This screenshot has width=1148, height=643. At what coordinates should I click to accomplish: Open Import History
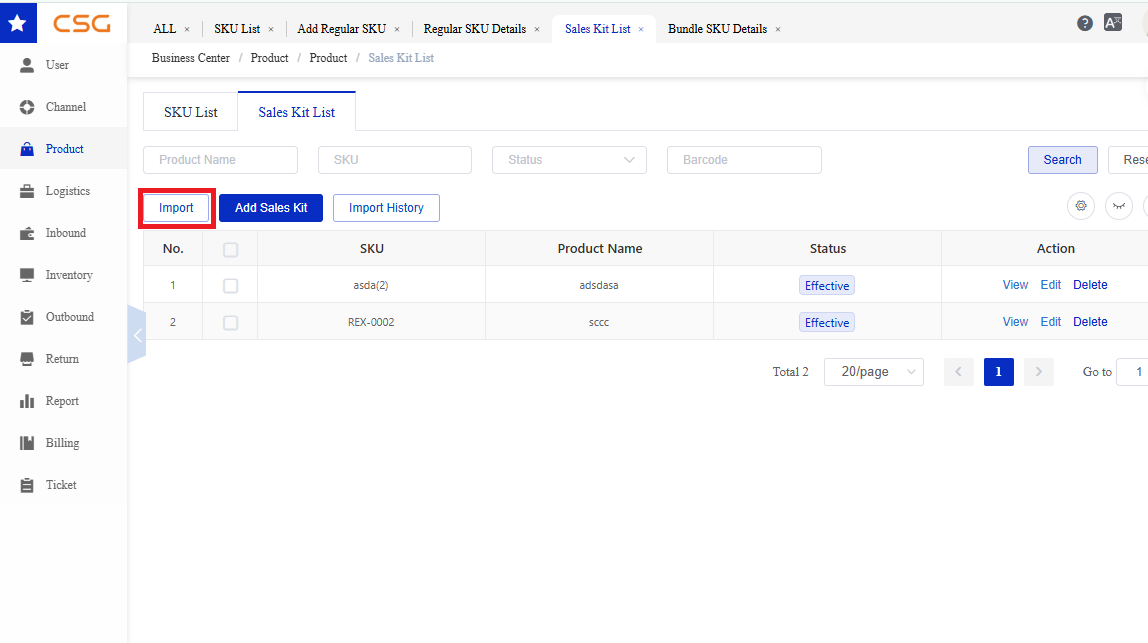[x=386, y=208]
